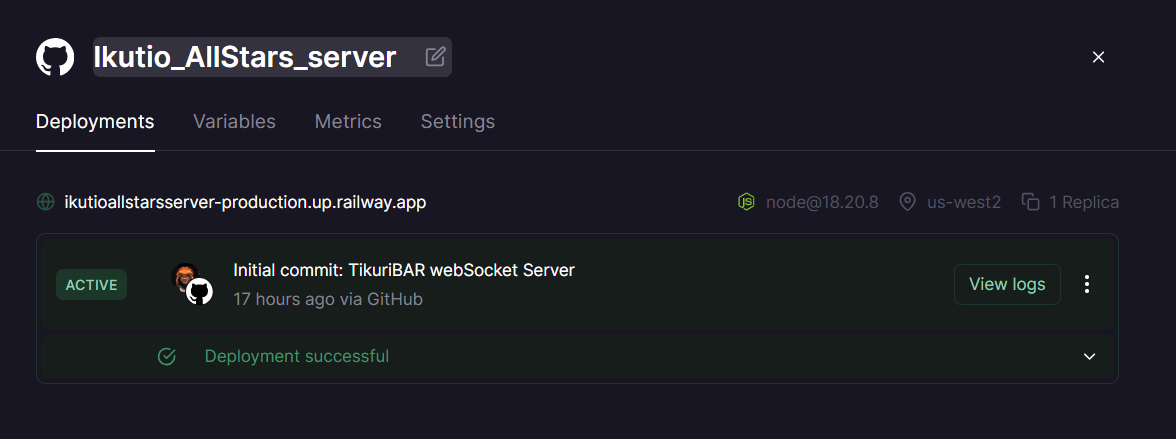Viewport: 1176px width, 439px height.
Task: Click the Deployment successful status text
Action: 297,356
